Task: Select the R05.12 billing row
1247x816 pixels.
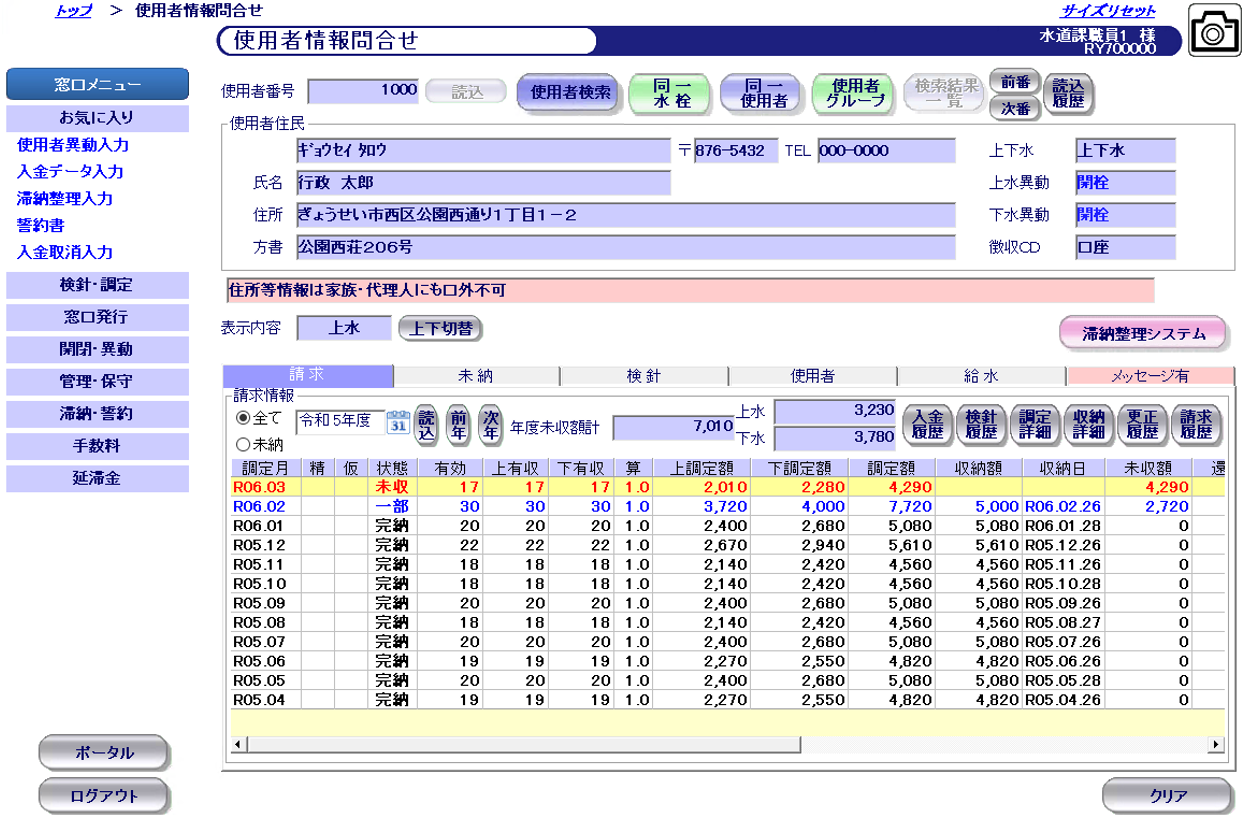Action: tap(727, 545)
